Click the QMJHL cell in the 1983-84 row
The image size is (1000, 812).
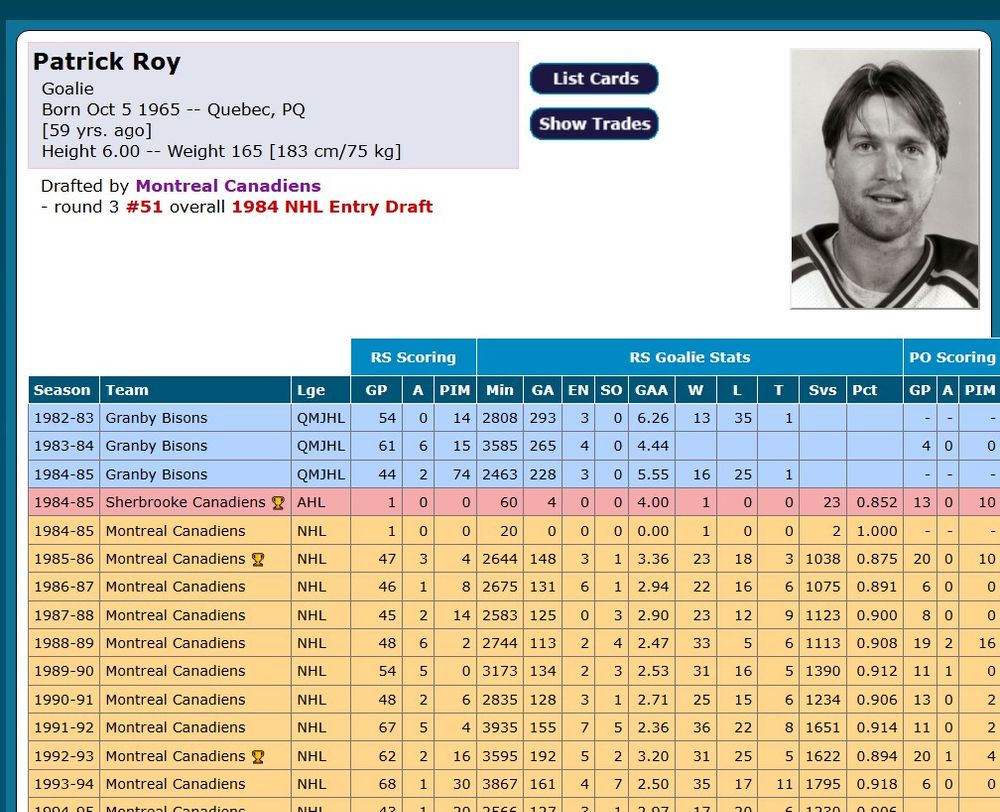[x=321, y=446]
